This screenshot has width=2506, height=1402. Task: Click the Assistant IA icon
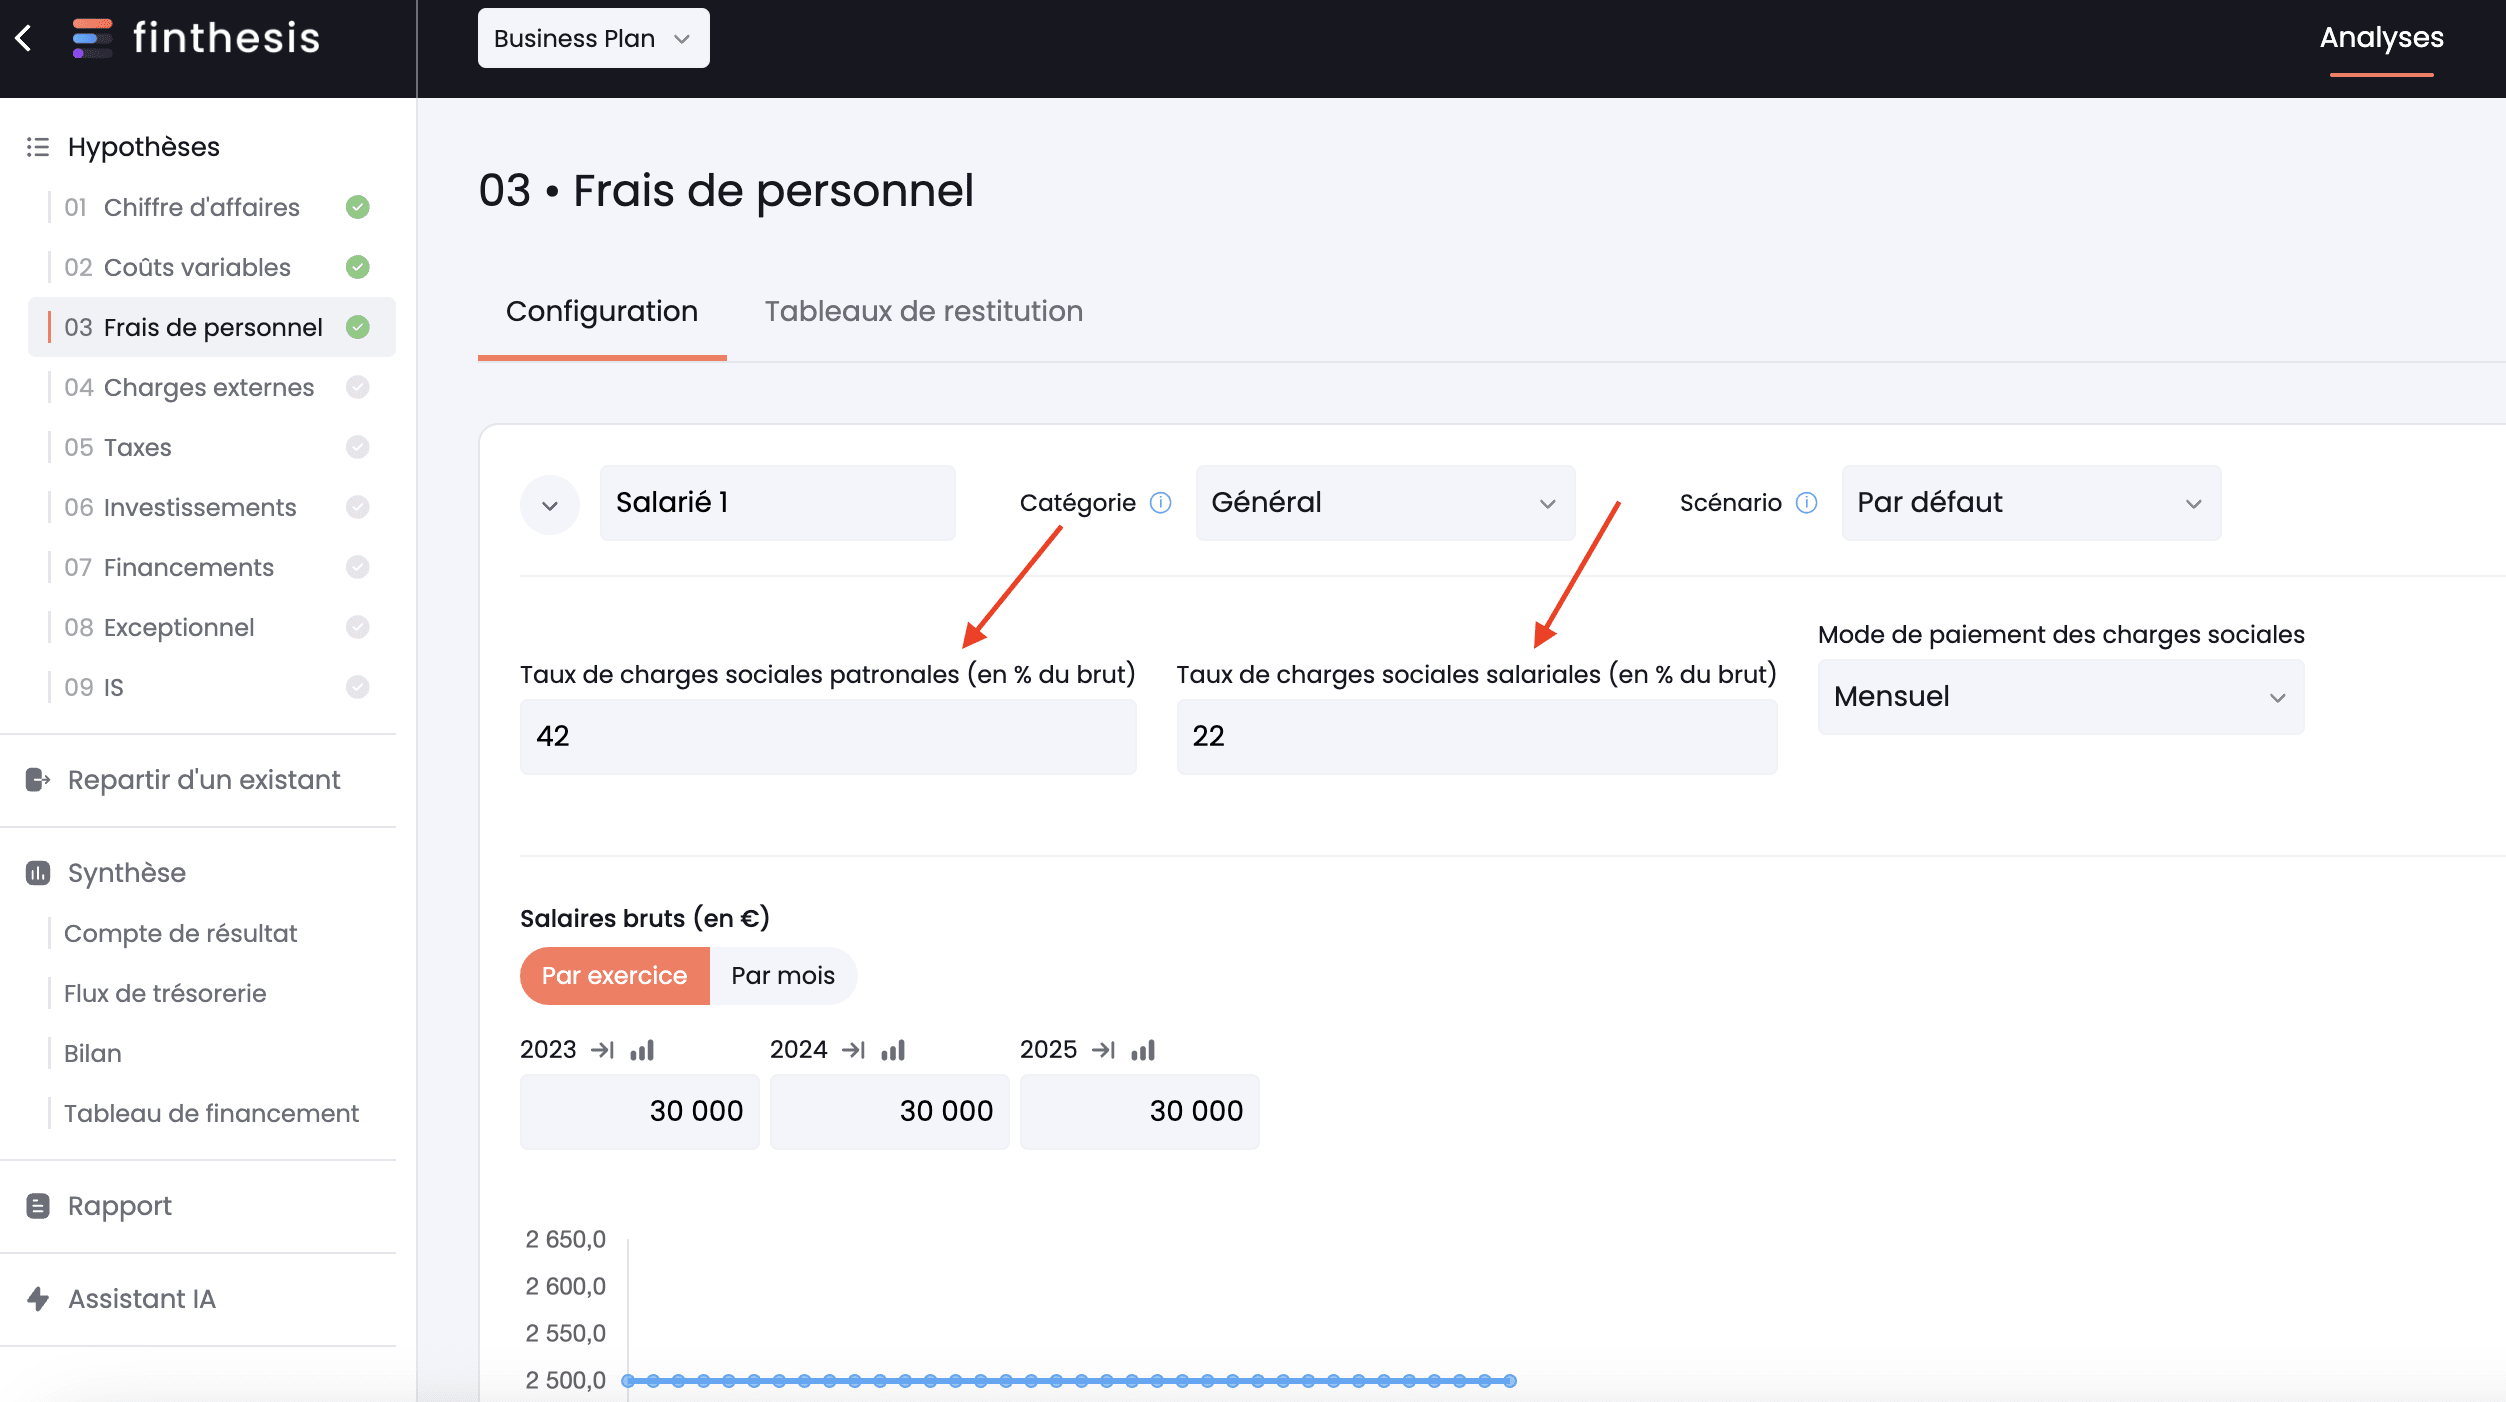point(38,1297)
